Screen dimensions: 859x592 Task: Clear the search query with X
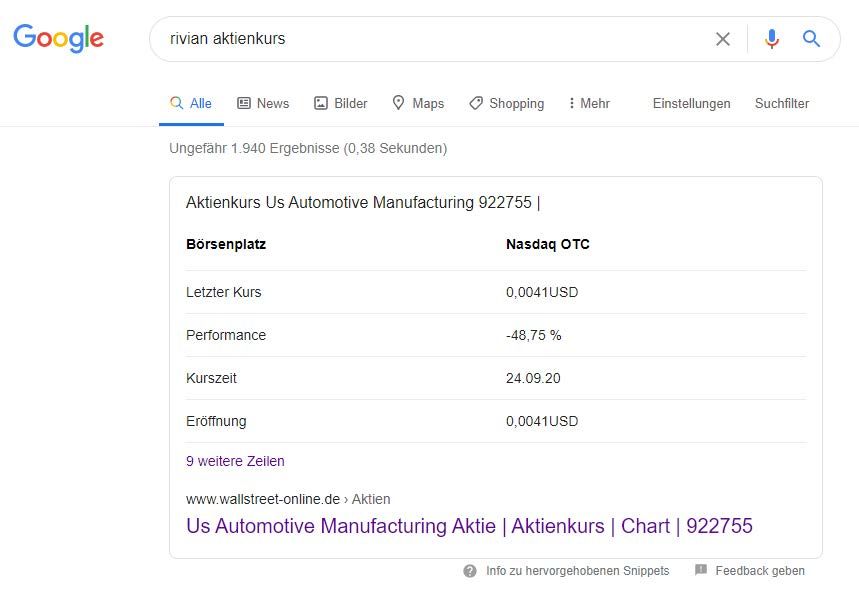point(722,39)
